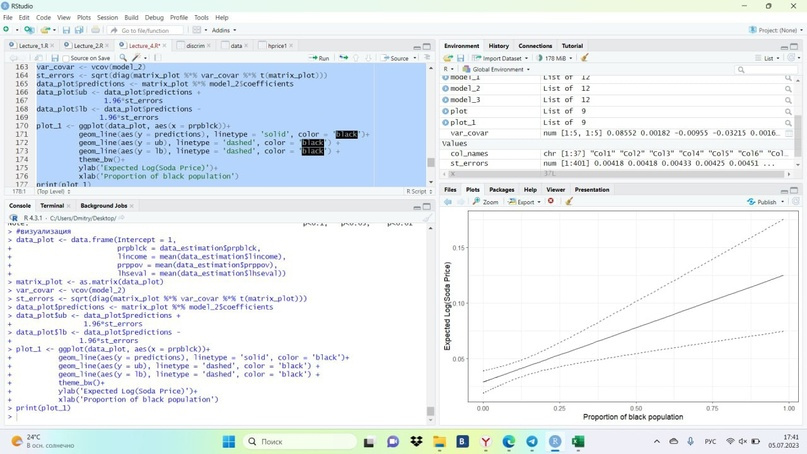The width and height of the screenshot is (807, 454).
Task: Inspect model_2 with its magnifier icon
Action: click(x=788, y=89)
